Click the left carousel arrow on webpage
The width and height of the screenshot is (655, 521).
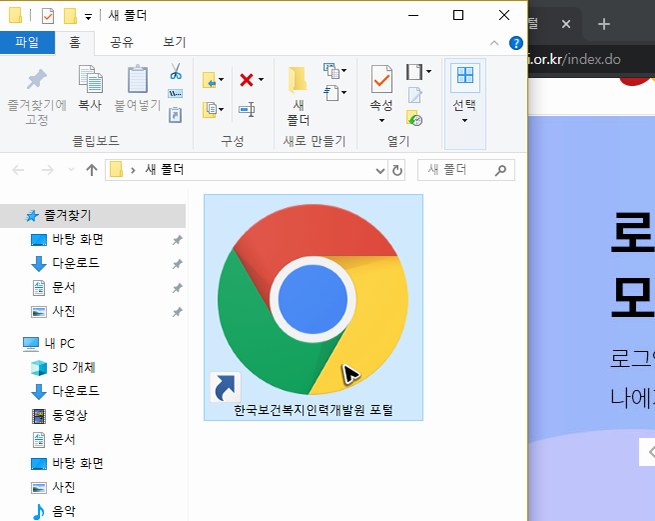click(x=648, y=452)
